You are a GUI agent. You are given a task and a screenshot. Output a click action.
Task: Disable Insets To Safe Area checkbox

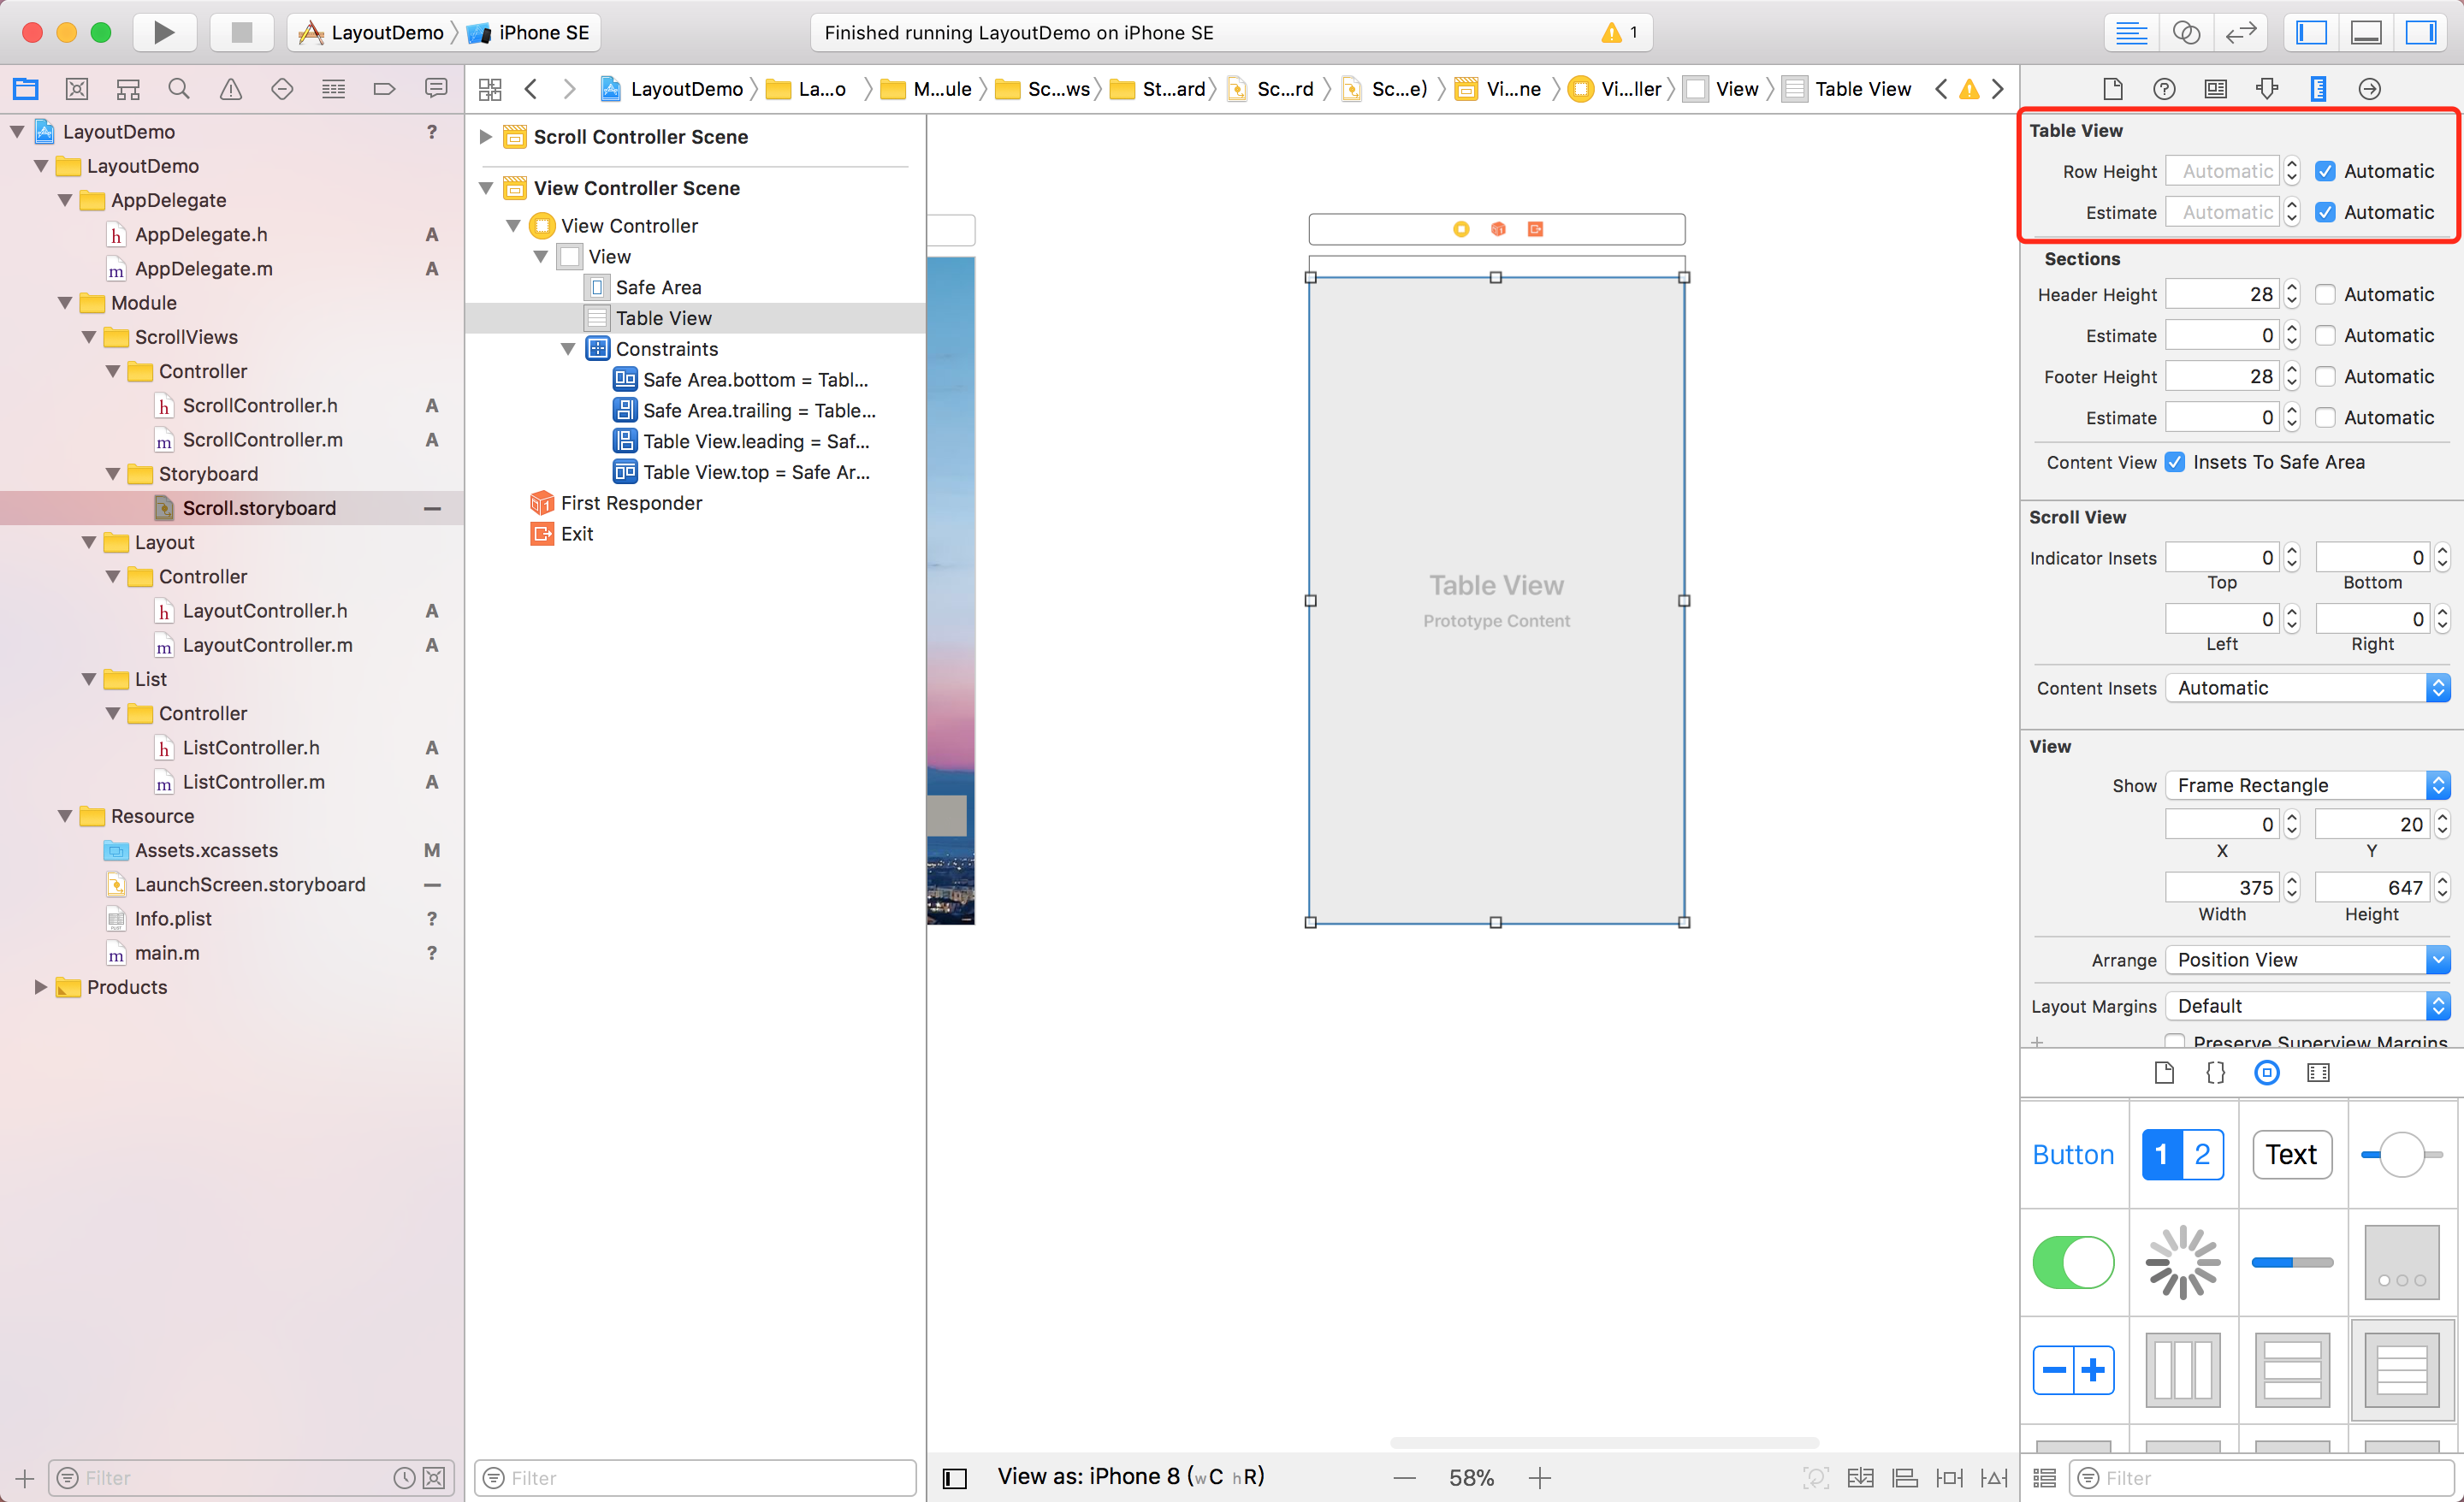(x=2174, y=462)
